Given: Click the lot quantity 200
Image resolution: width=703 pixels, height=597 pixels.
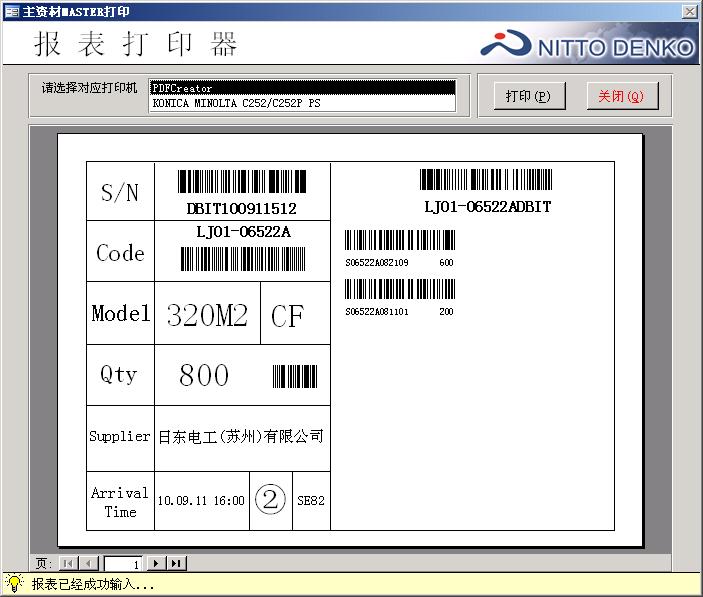Looking at the screenshot, I should click(446, 311).
